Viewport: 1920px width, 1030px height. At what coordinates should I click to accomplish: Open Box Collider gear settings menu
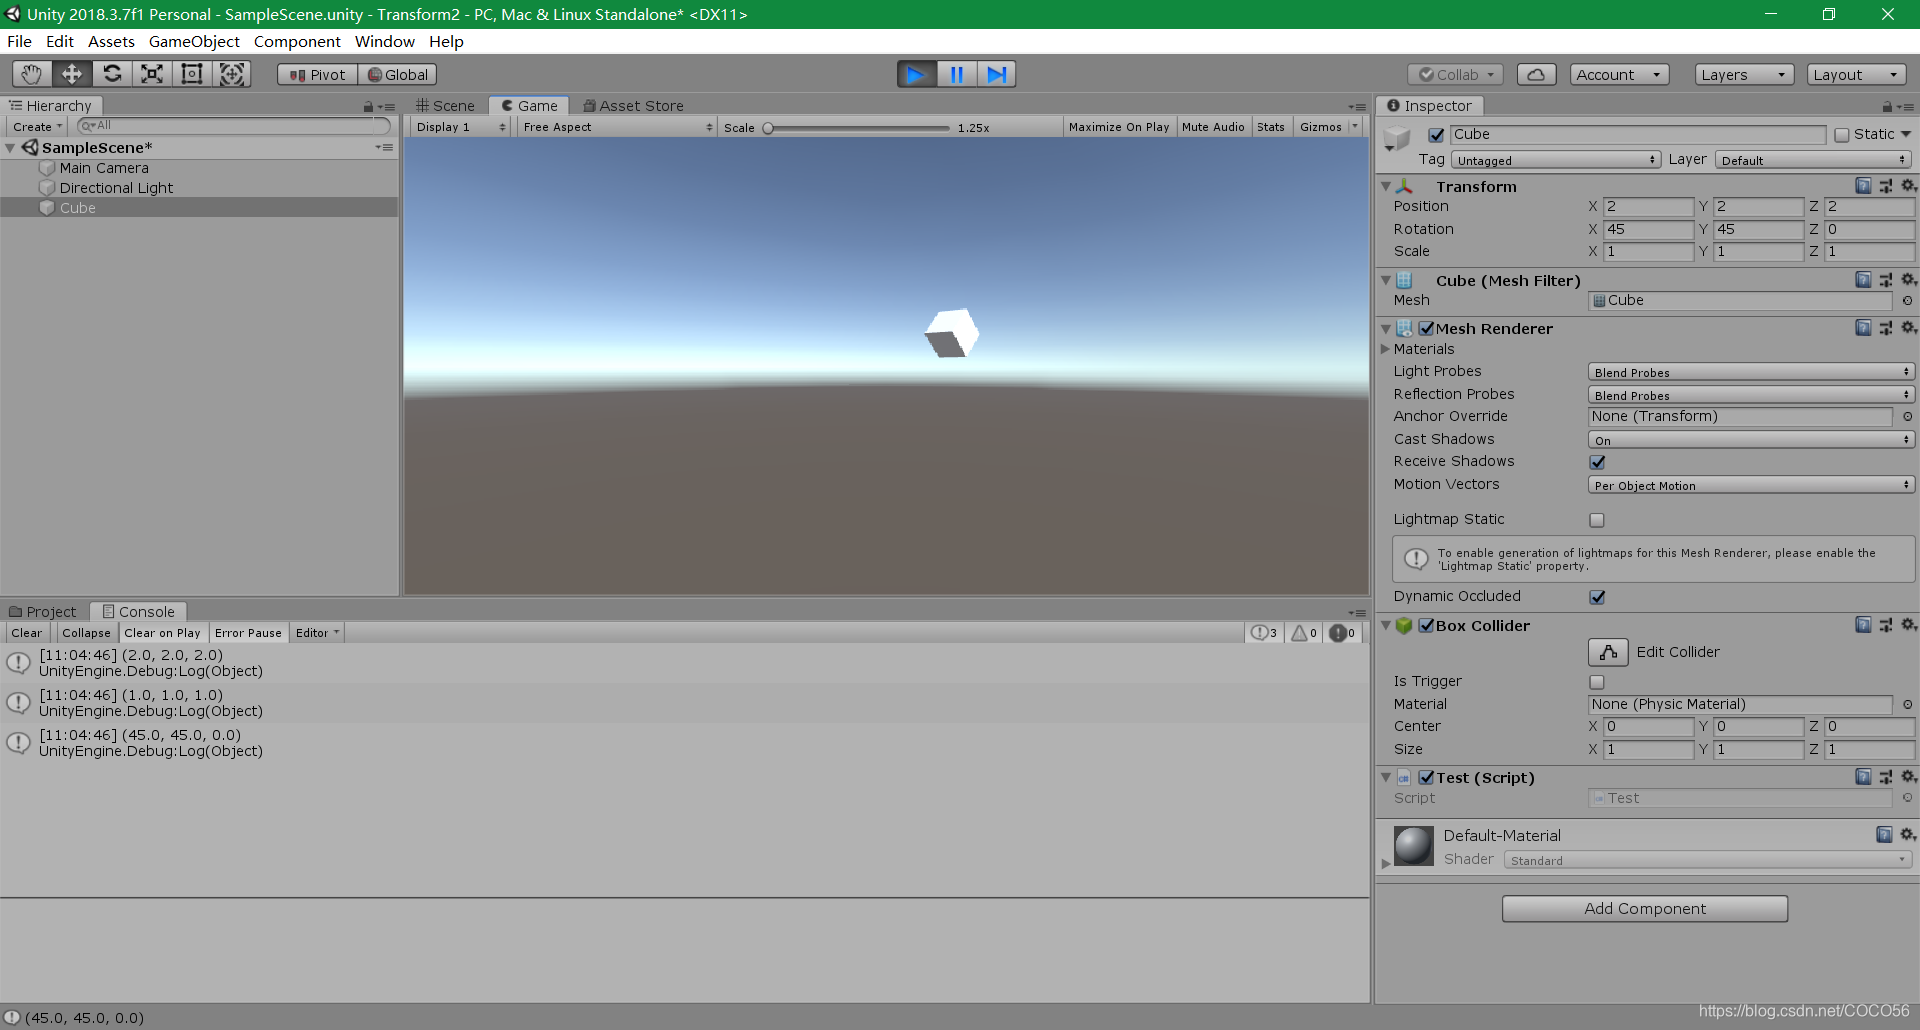click(x=1908, y=625)
